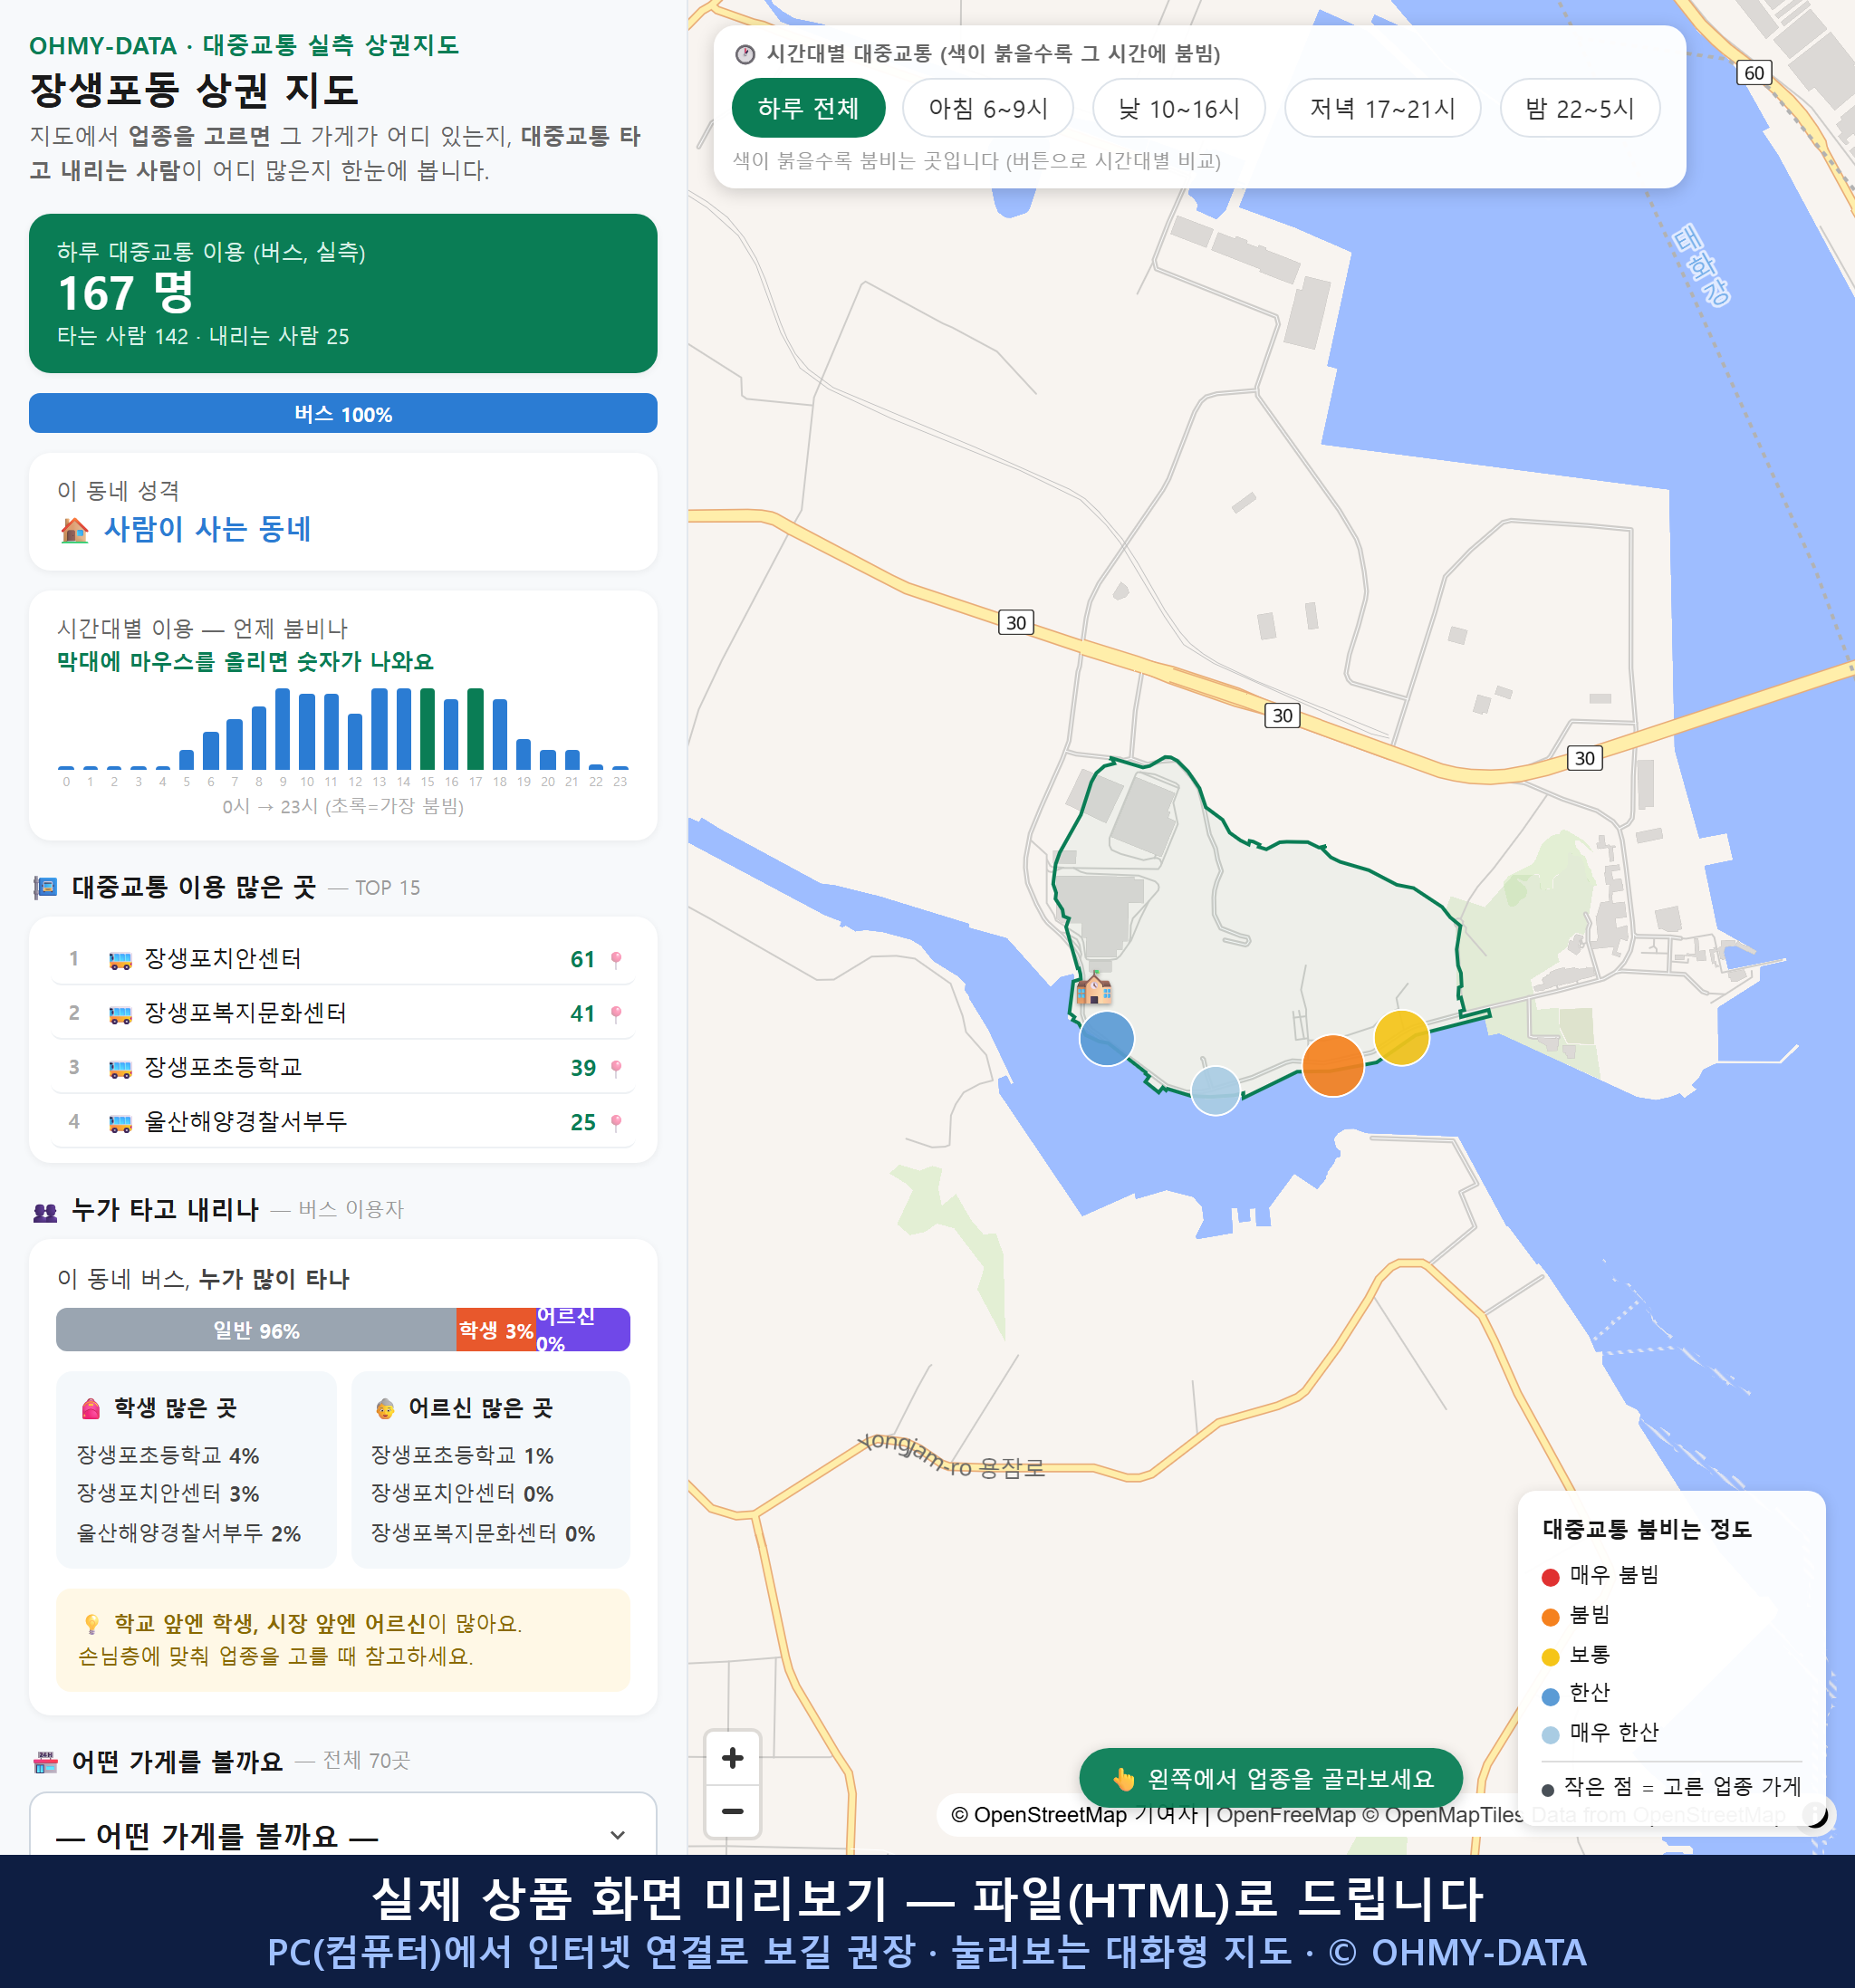Click the 왼쪽에서 업종을 골라보세요 button

pyautogui.click(x=1271, y=1779)
